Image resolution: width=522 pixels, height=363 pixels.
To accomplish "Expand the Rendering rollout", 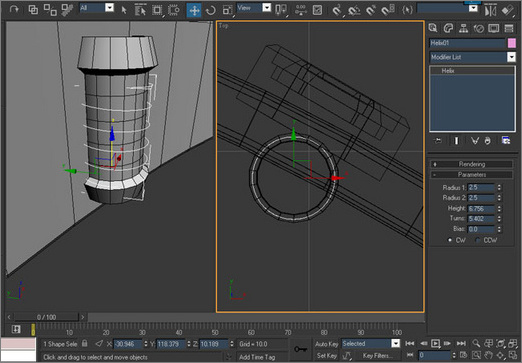I will click(471, 164).
